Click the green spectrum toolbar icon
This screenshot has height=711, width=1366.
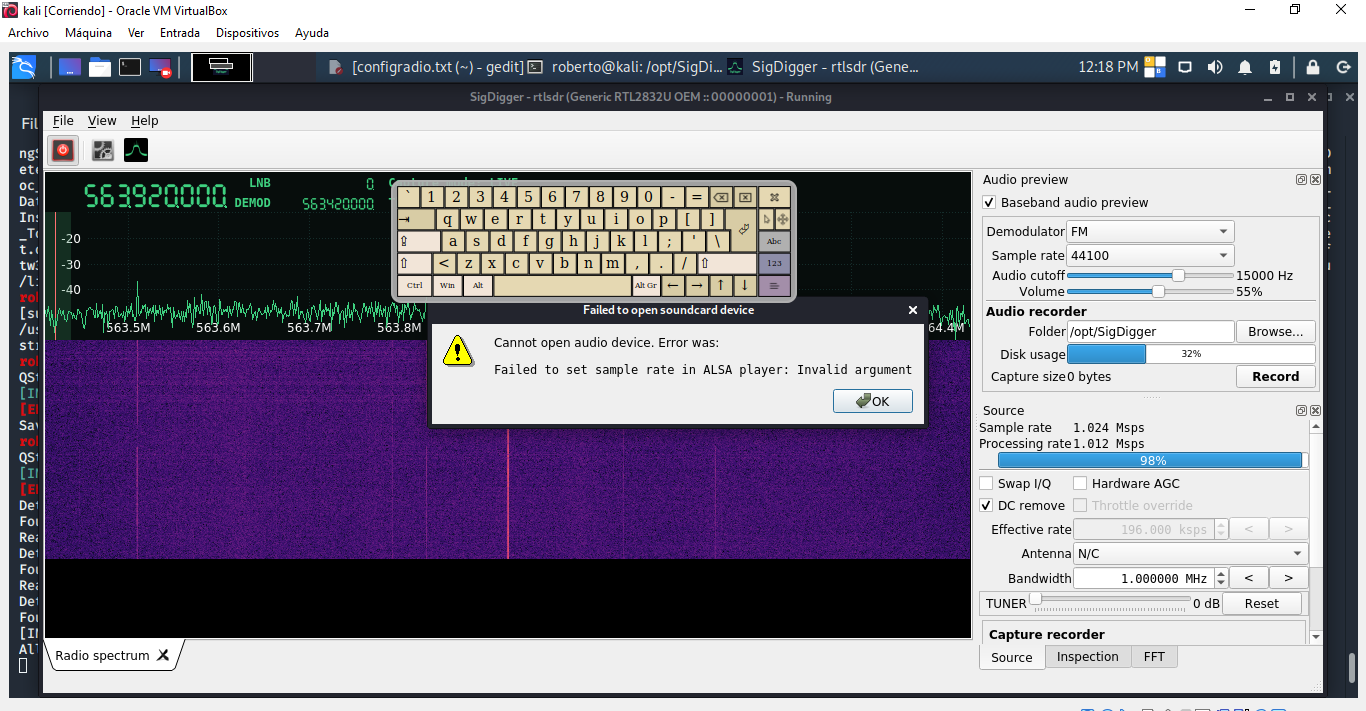[135, 150]
